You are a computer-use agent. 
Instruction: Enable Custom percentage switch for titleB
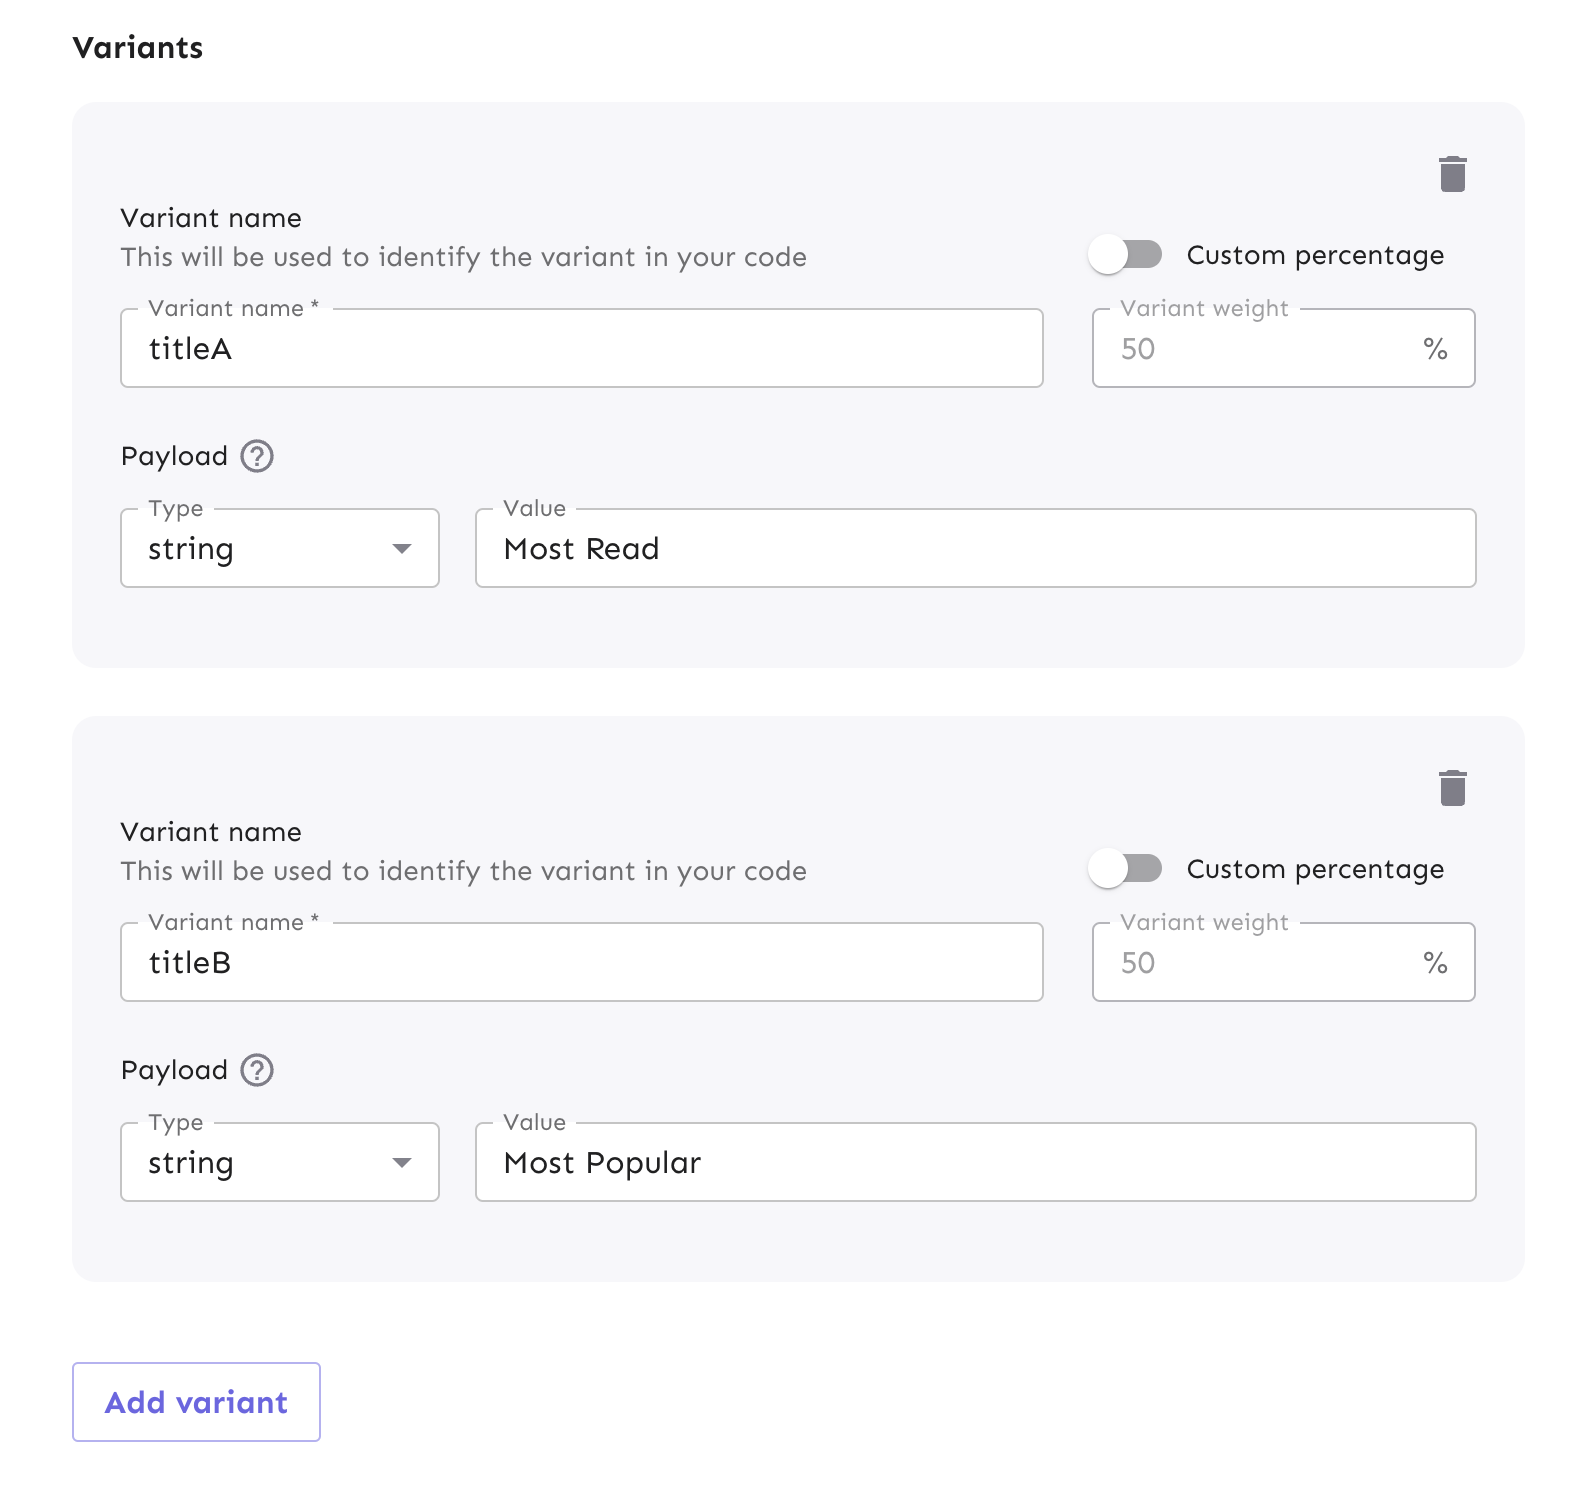coord(1125,869)
